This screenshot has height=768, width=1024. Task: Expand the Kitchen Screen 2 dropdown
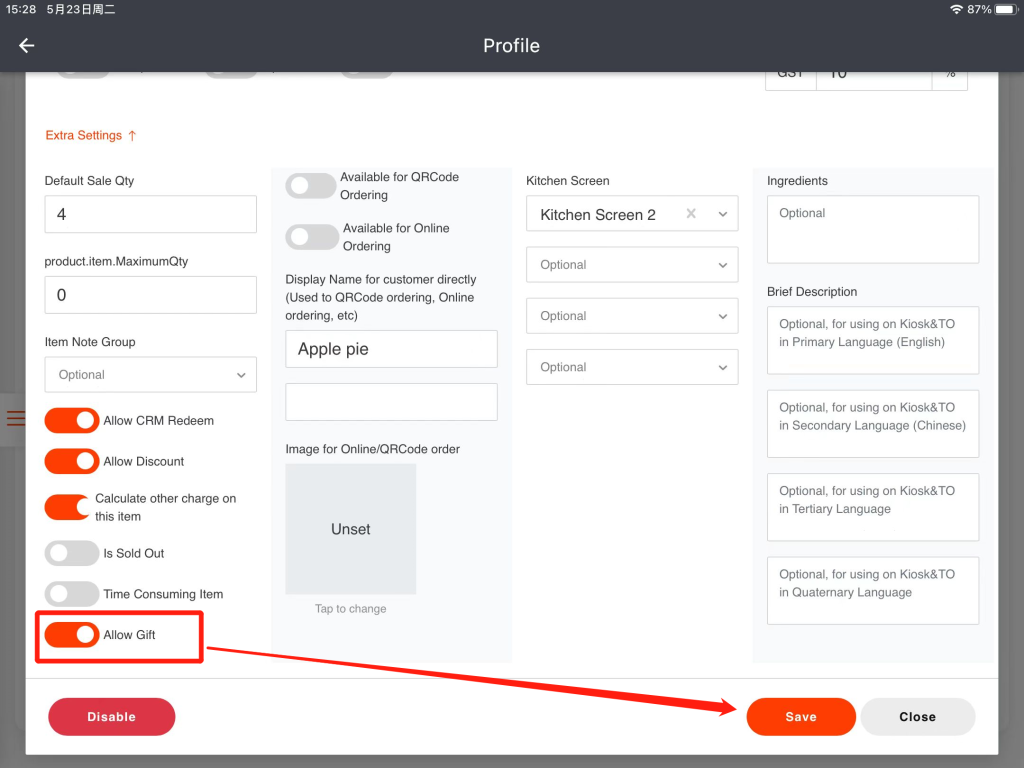[723, 214]
